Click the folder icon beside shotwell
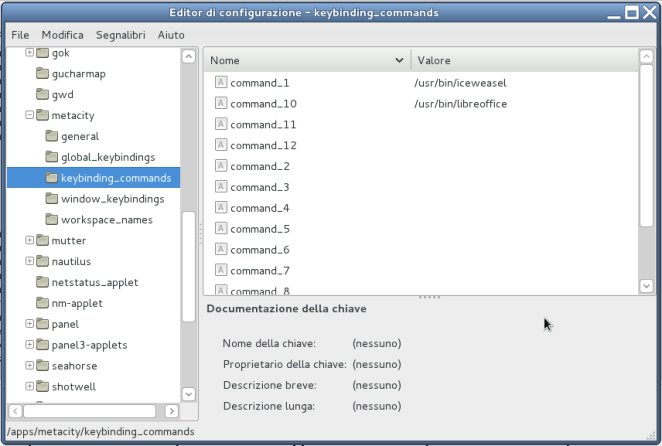662x446 pixels. coord(42,387)
